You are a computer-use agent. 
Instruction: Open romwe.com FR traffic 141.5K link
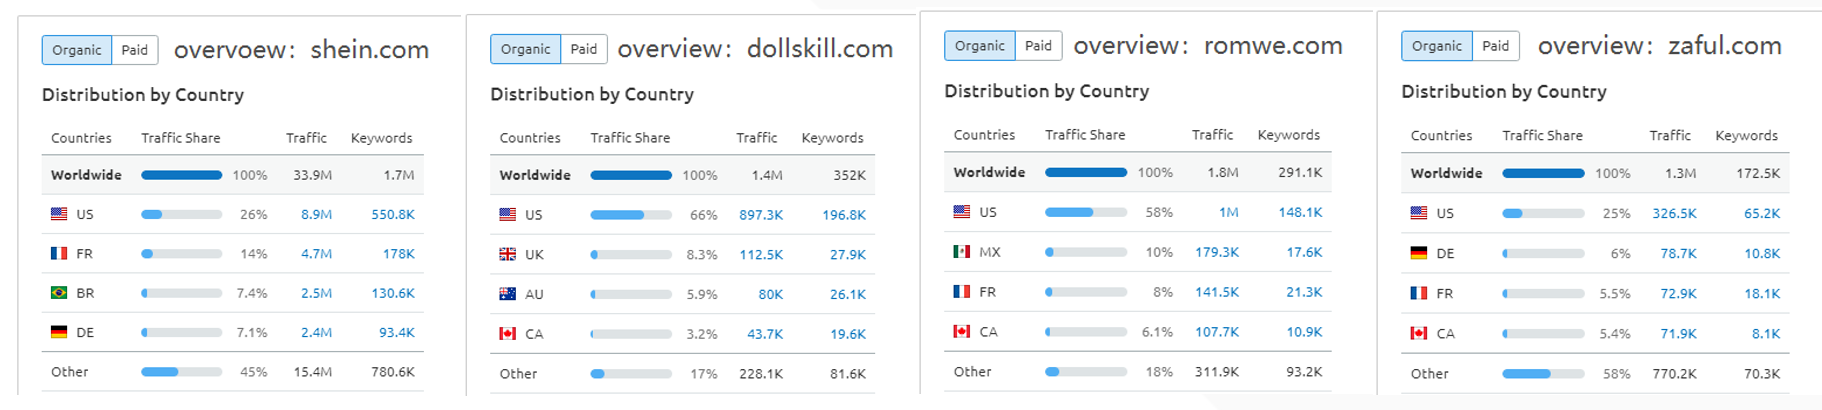click(1217, 292)
